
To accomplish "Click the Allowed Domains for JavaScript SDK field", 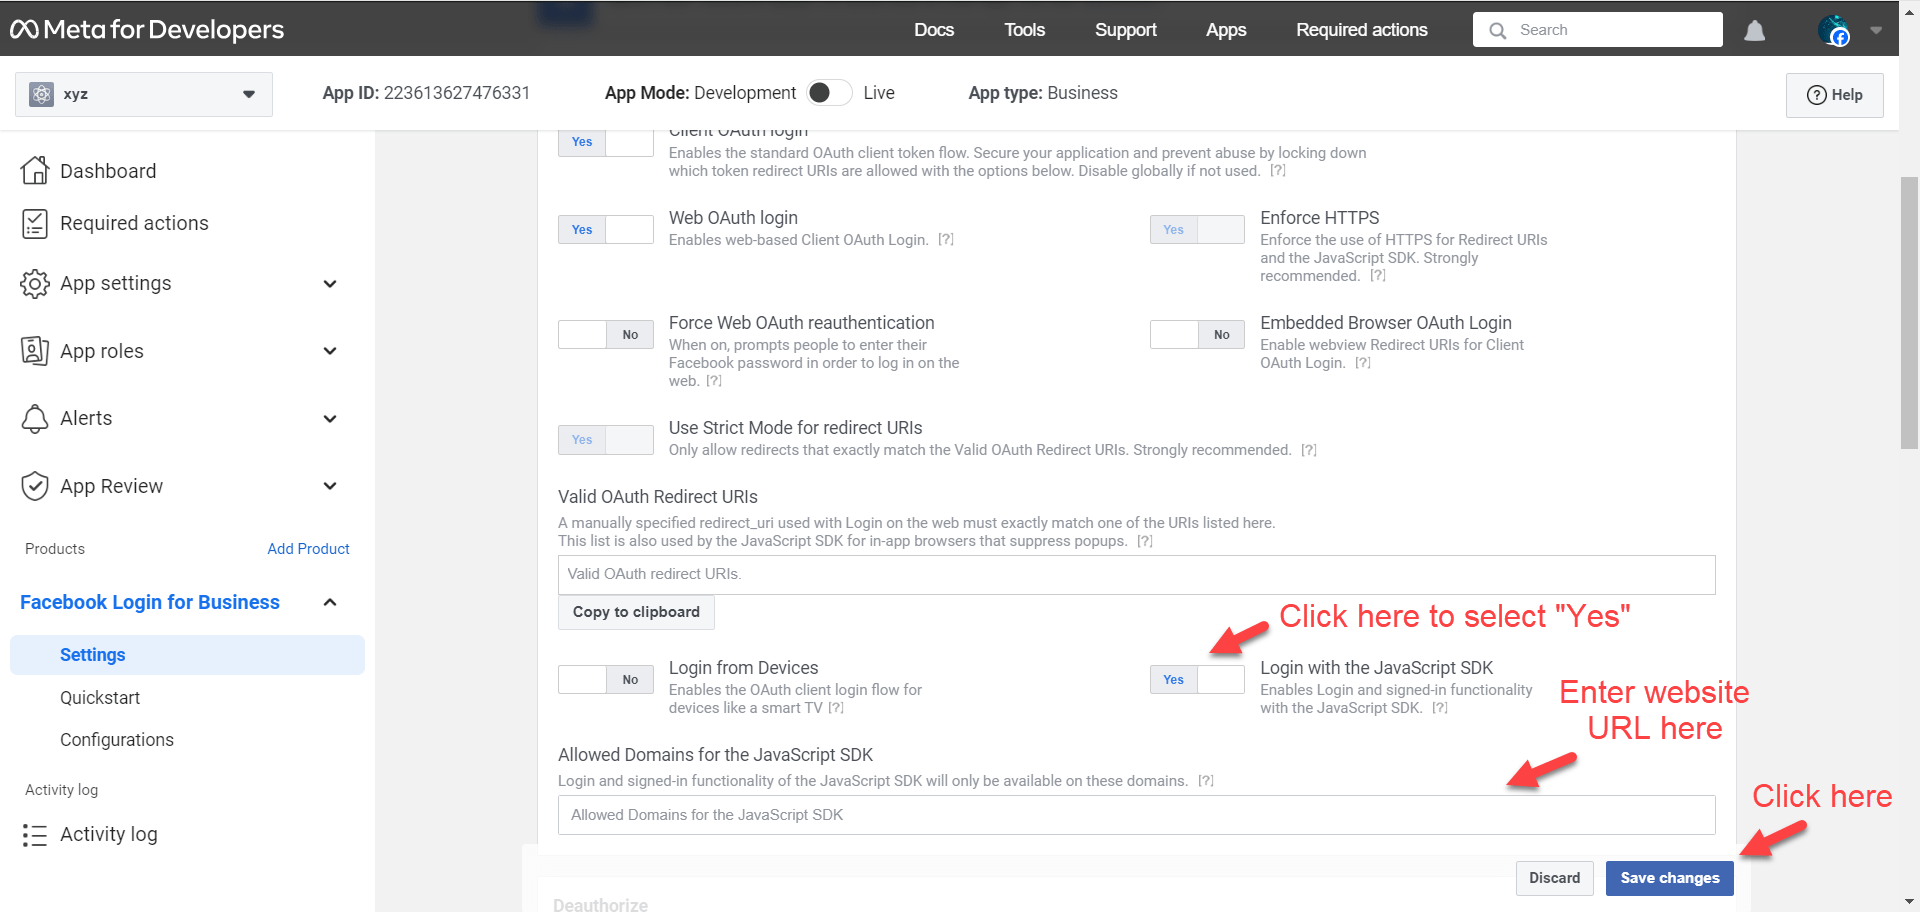I will tap(1136, 815).
